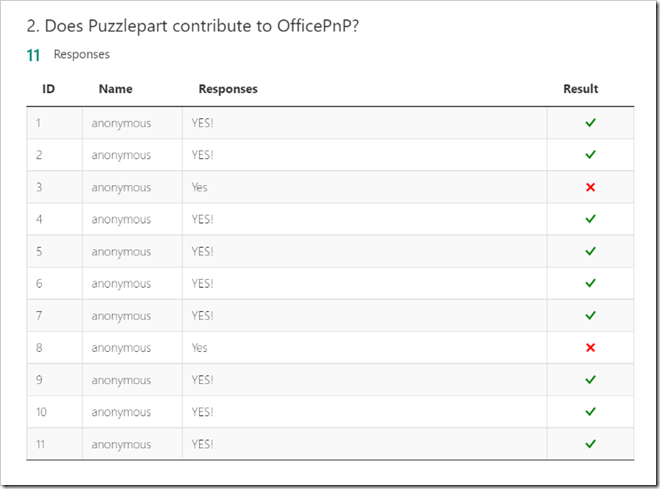The image size is (660, 489).
Task: Click the green checkmark for ID 9
Action: (x=590, y=380)
